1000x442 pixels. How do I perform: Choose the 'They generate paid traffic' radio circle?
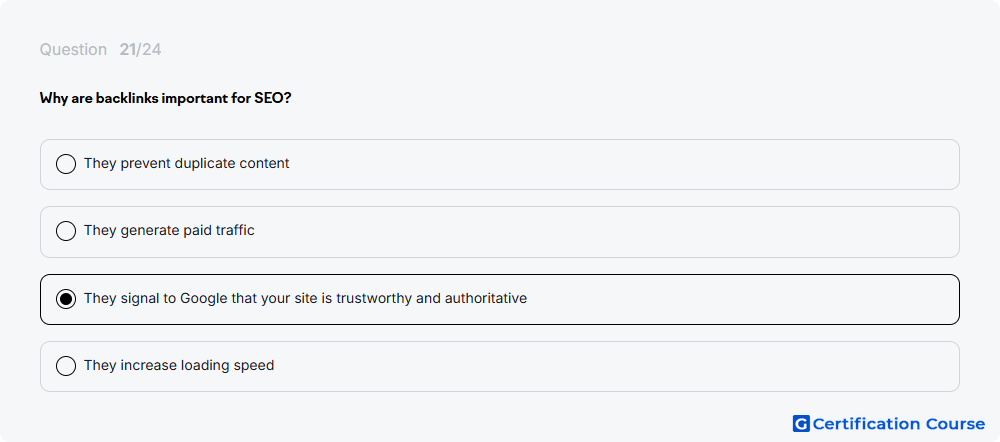tap(66, 231)
